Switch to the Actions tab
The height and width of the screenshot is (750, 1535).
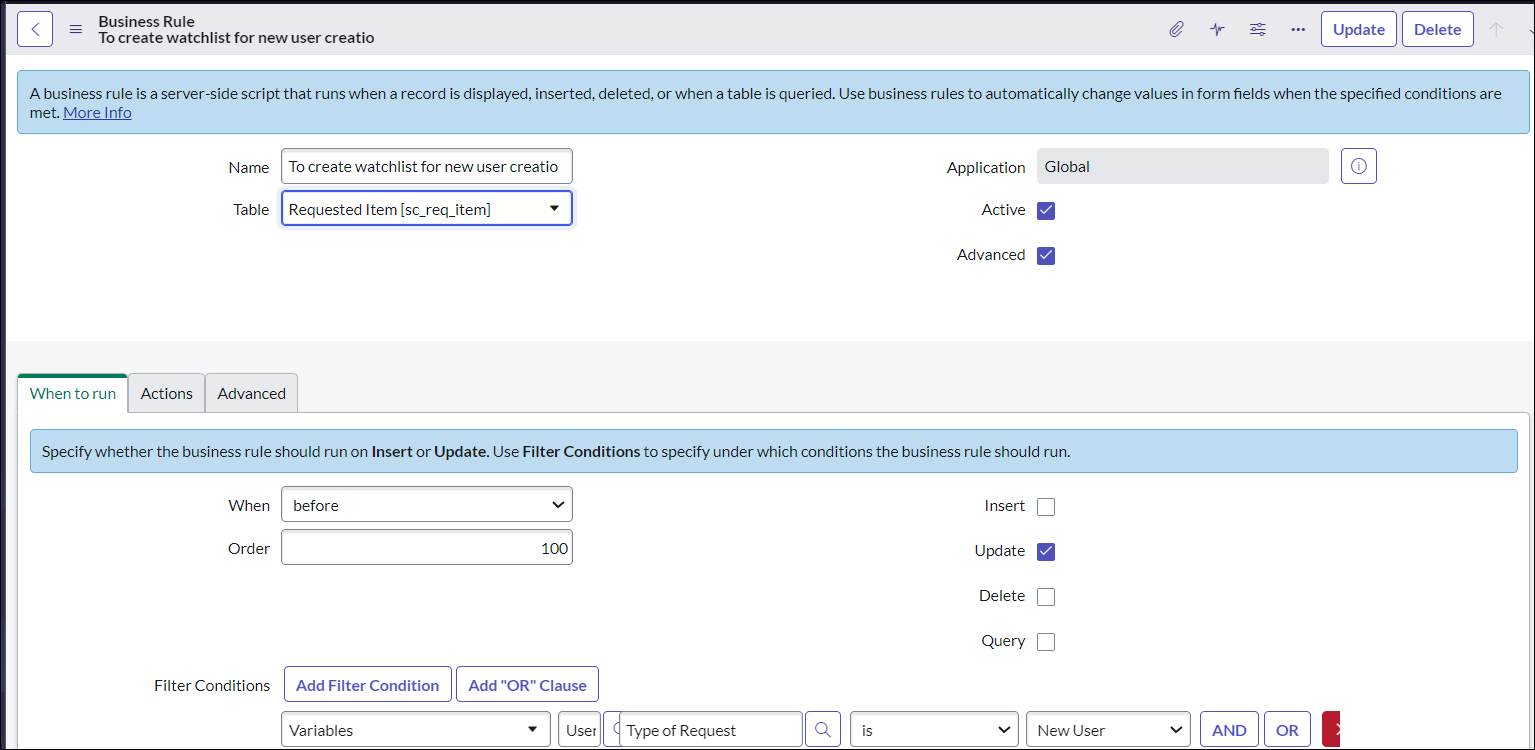166,393
